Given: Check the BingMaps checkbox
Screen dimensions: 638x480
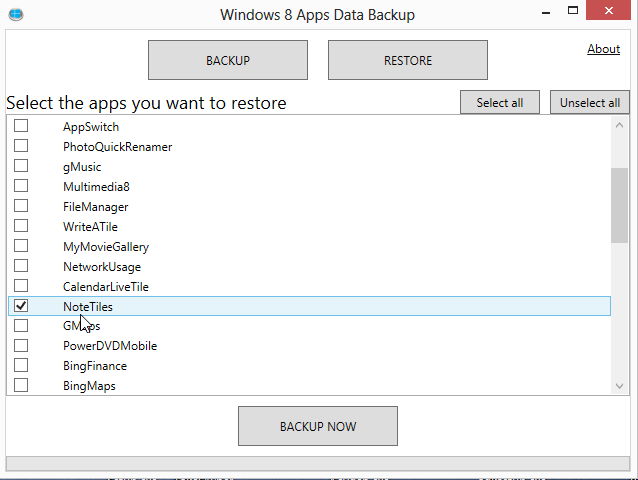Looking at the screenshot, I should (21, 385).
